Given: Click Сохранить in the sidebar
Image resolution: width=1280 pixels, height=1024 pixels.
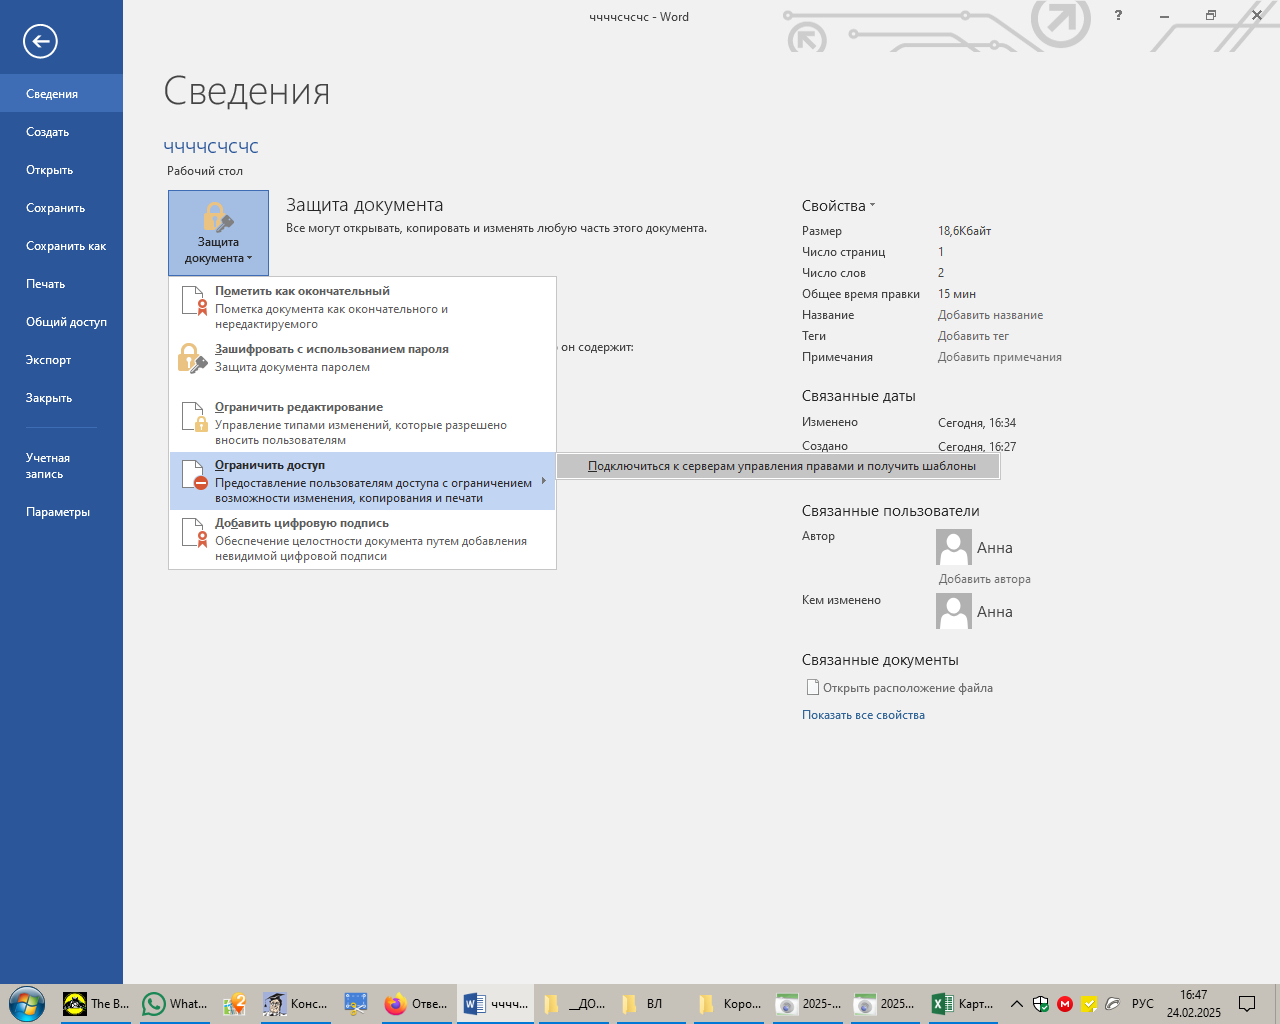Looking at the screenshot, I should (61, 207).
